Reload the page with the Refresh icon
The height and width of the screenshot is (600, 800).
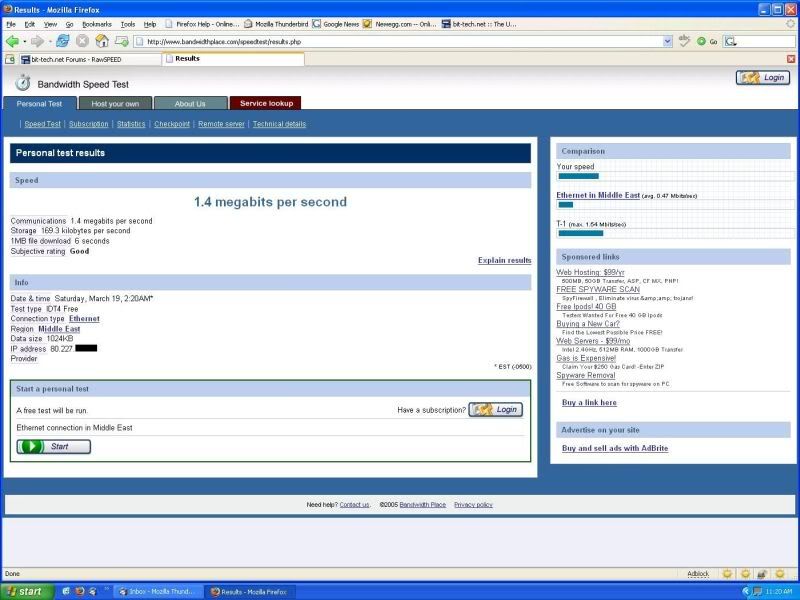tap(63, 41)
